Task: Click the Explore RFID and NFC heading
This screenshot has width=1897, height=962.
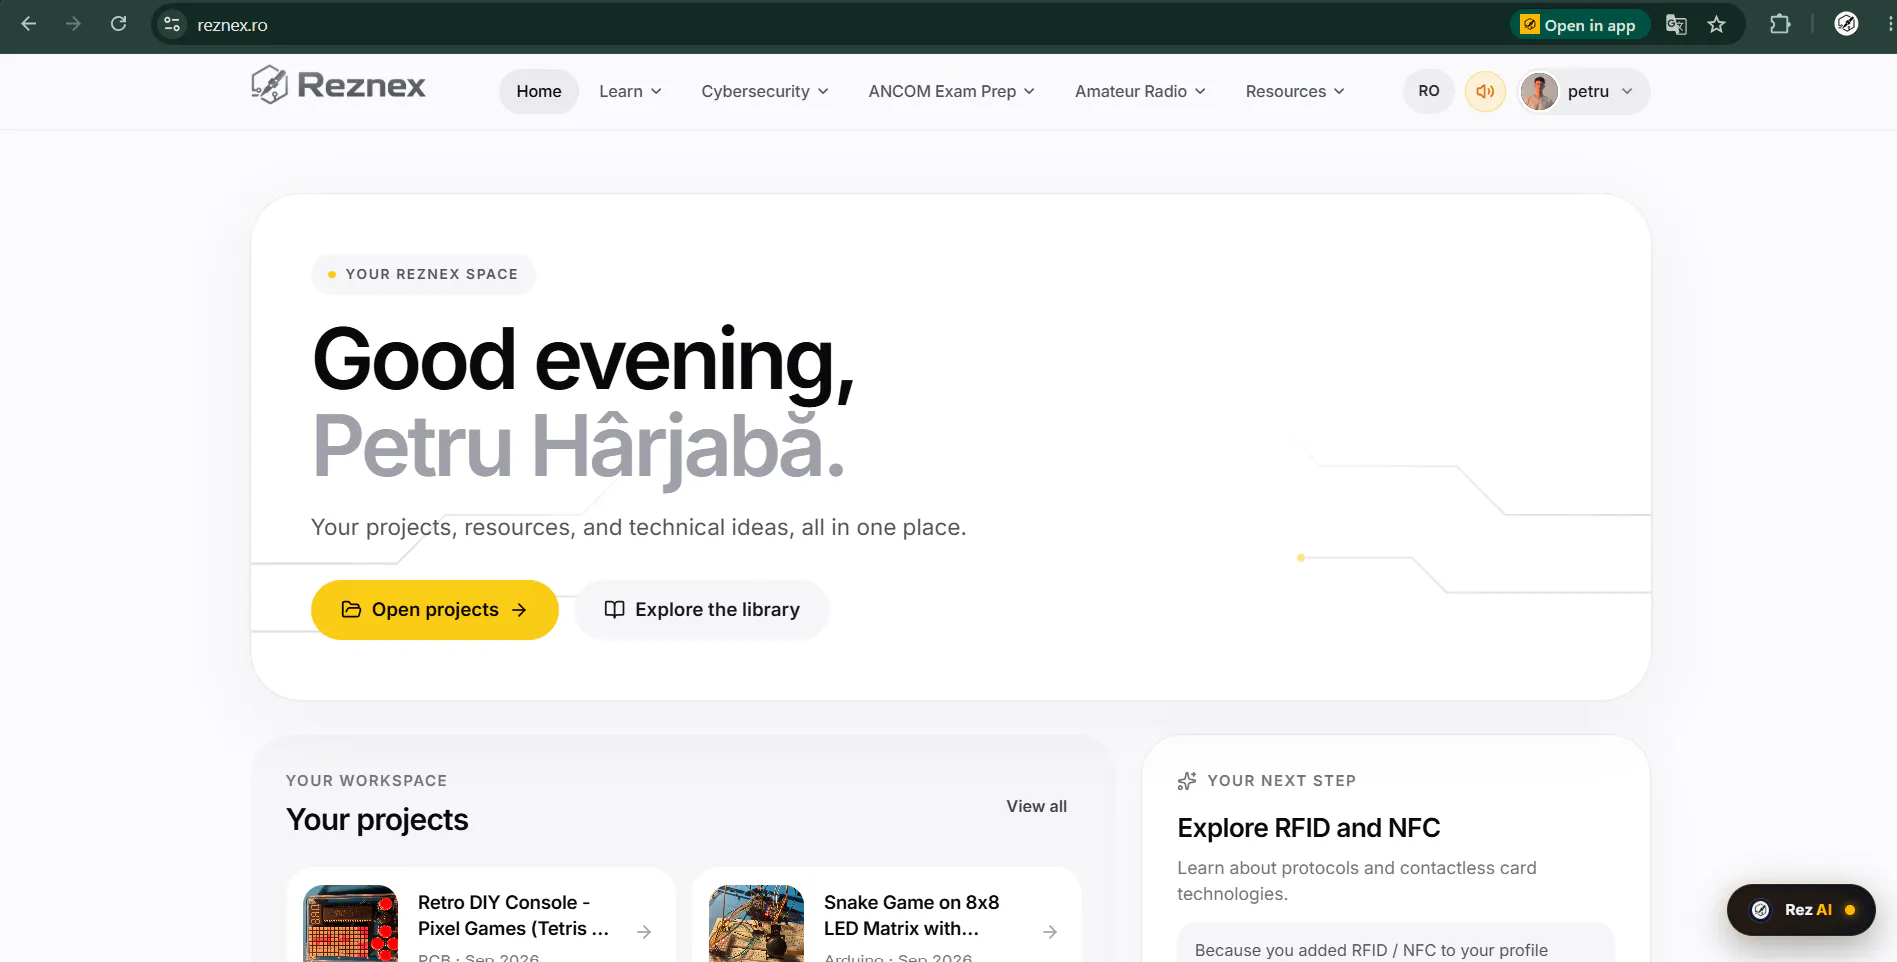Action: 1308,828
